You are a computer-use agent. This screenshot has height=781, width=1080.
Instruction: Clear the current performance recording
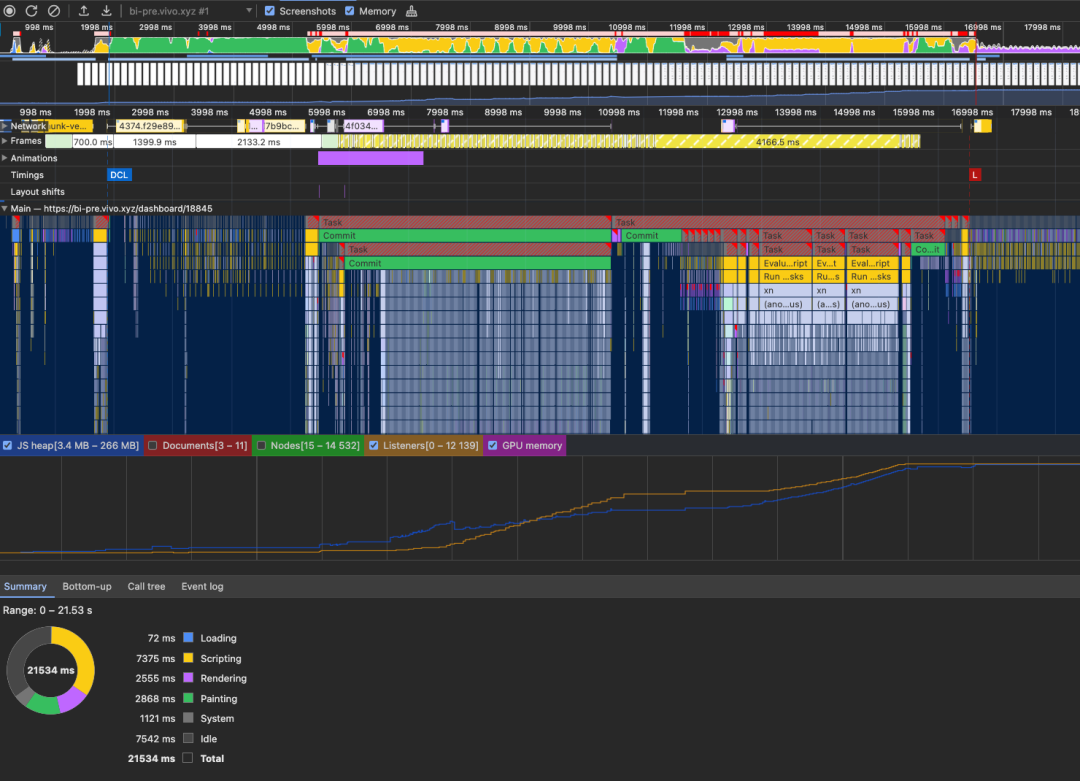coord(54,11)
